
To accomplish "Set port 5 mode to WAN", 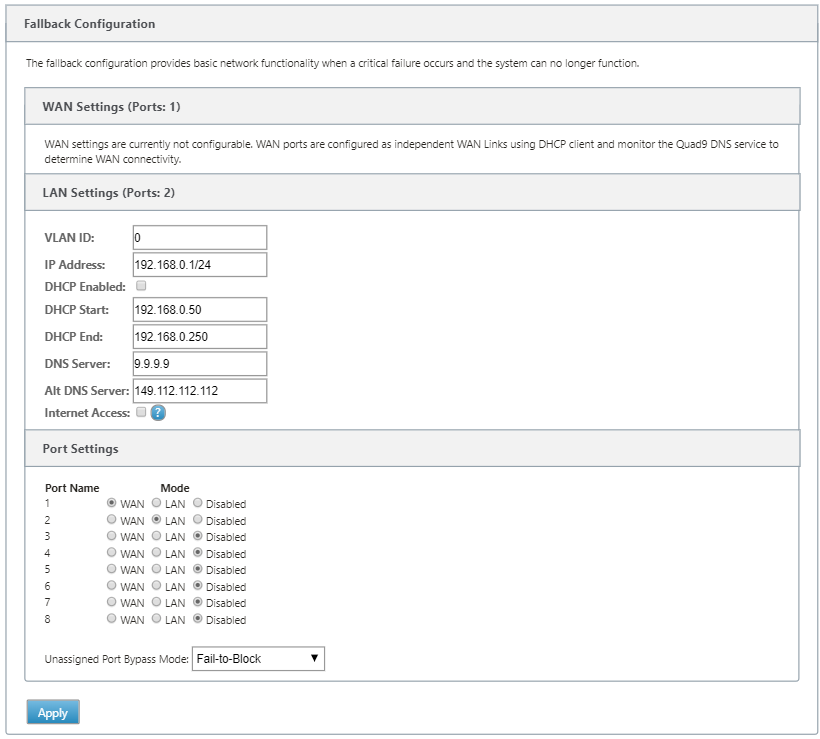I will (x=111, y=569).
